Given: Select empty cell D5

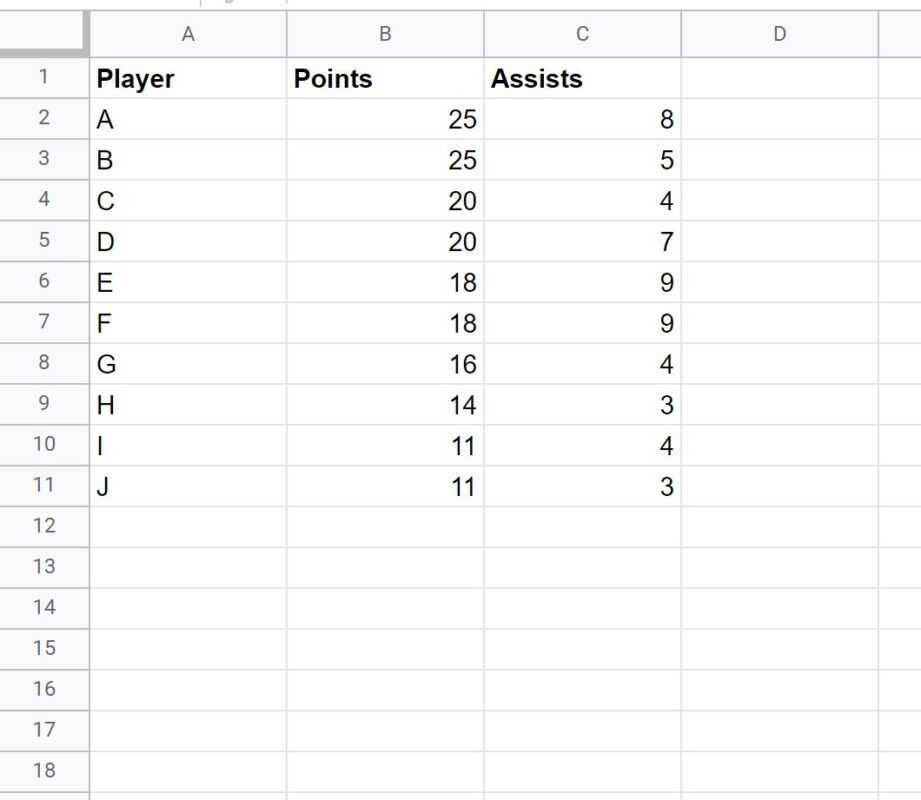Looking at the screenshot, I should (x=780, y=241).
